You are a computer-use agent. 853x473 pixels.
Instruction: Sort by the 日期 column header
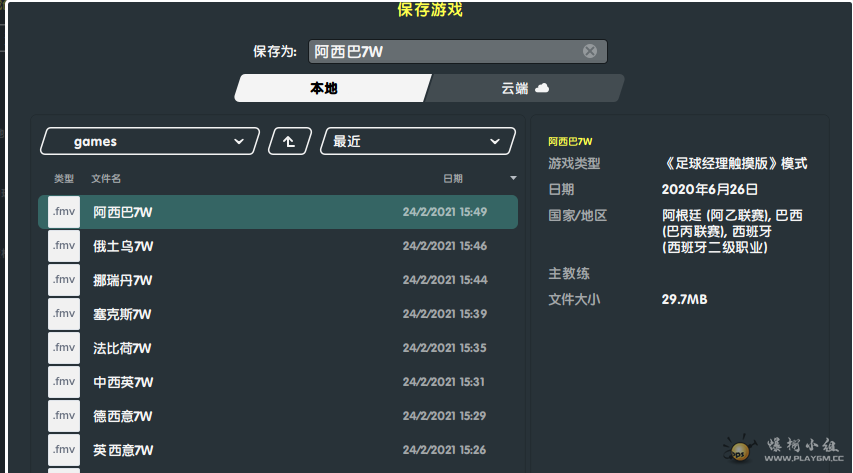click(453, 179)
